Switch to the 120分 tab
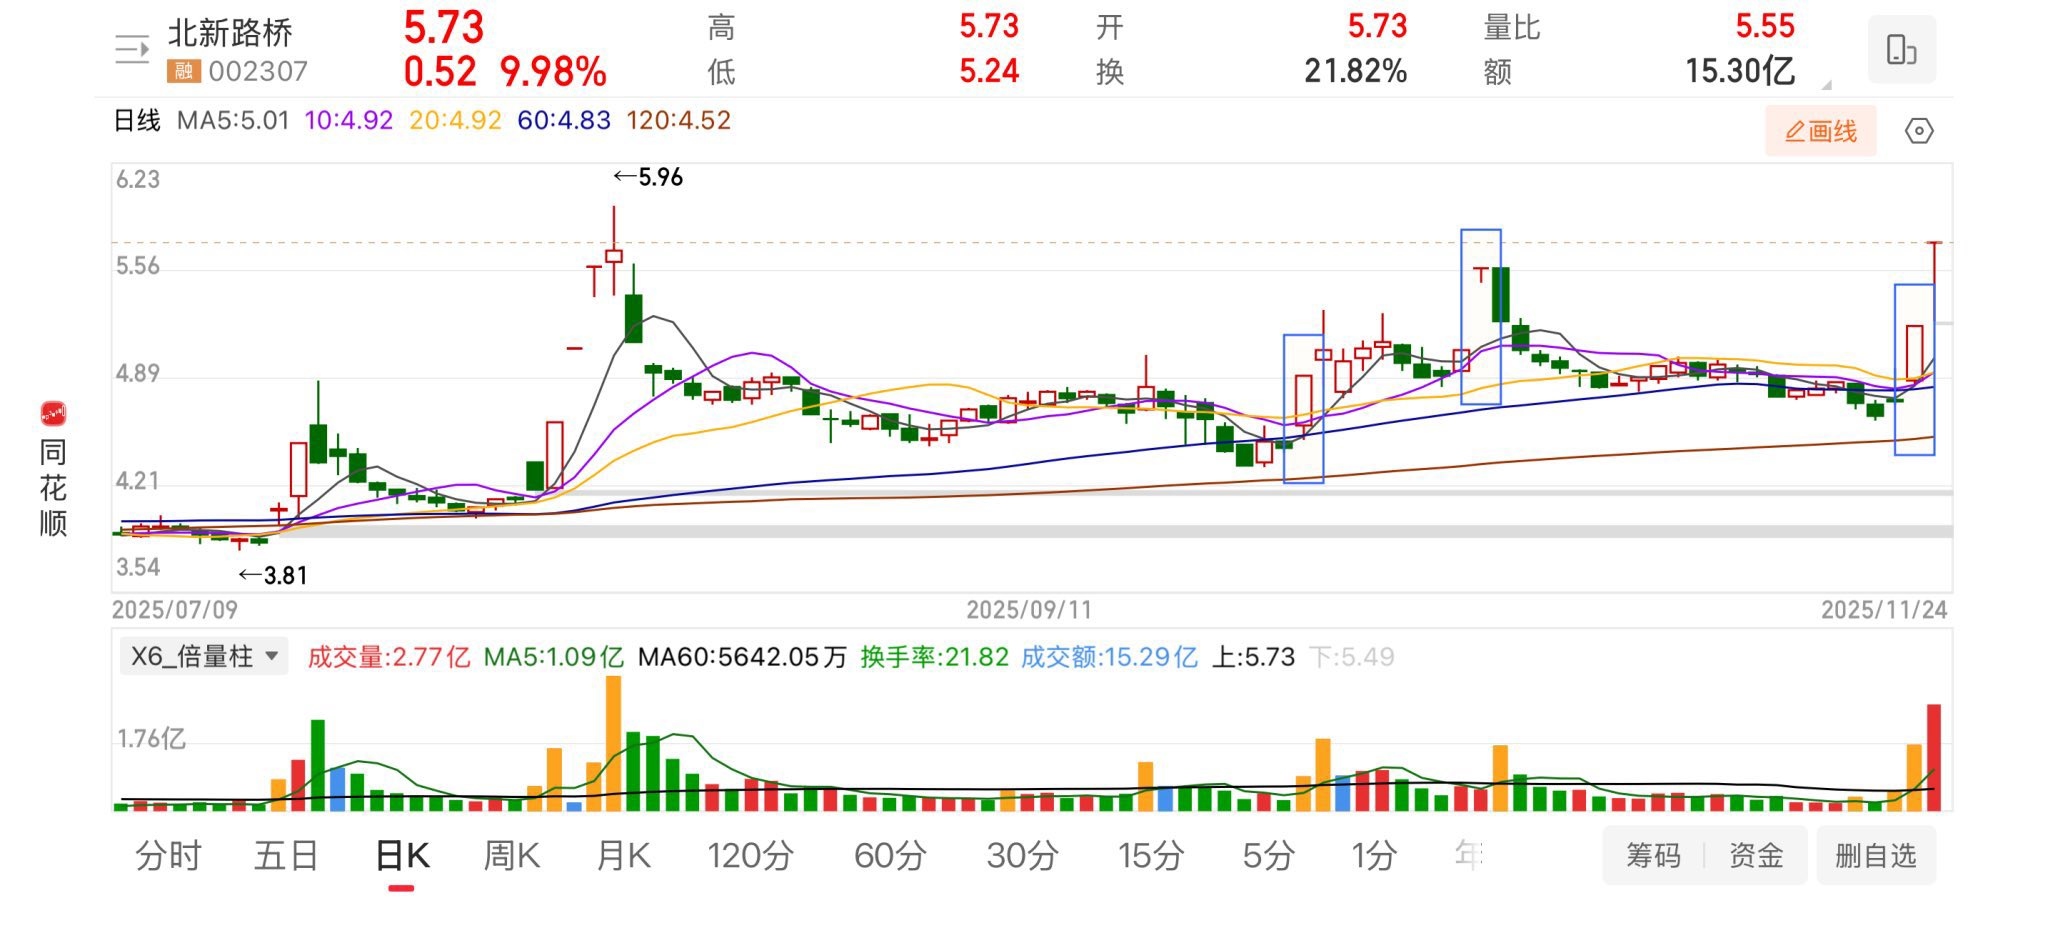Viewport: 2048px width, 943px height. (750, 855)
